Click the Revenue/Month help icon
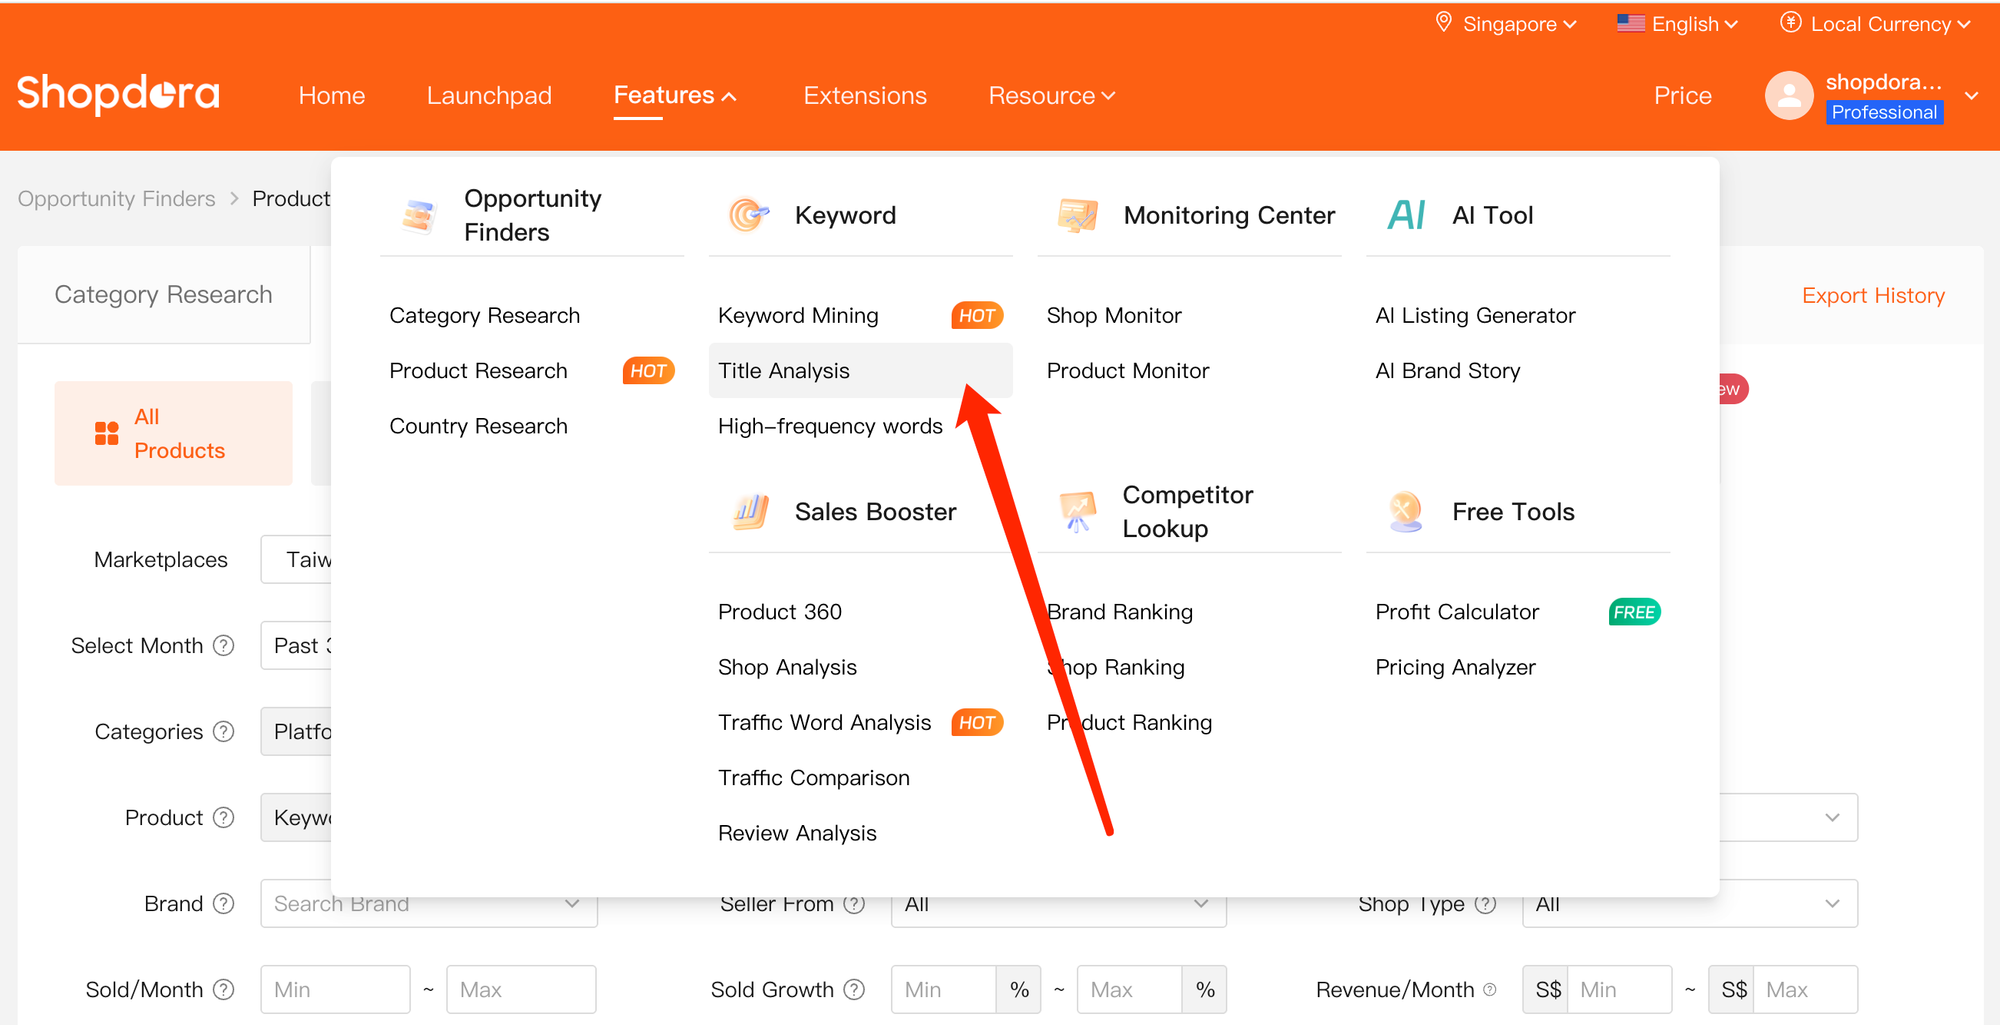Screen dimensions: 2000x1025 pyautogui.click(x=1490, y=990)
